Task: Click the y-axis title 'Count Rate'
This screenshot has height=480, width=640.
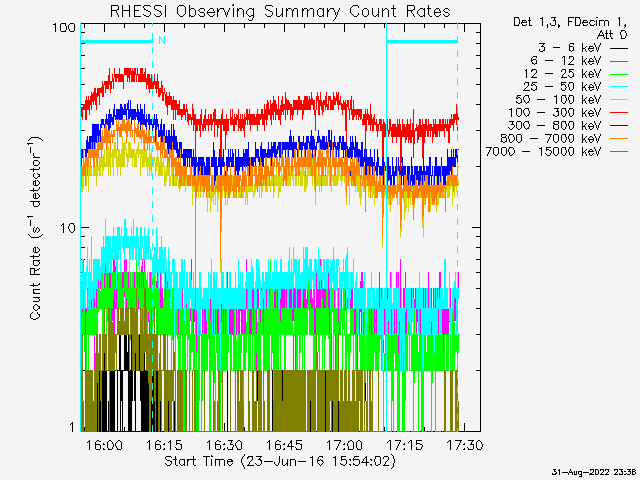Action: [x=36, y=283]
